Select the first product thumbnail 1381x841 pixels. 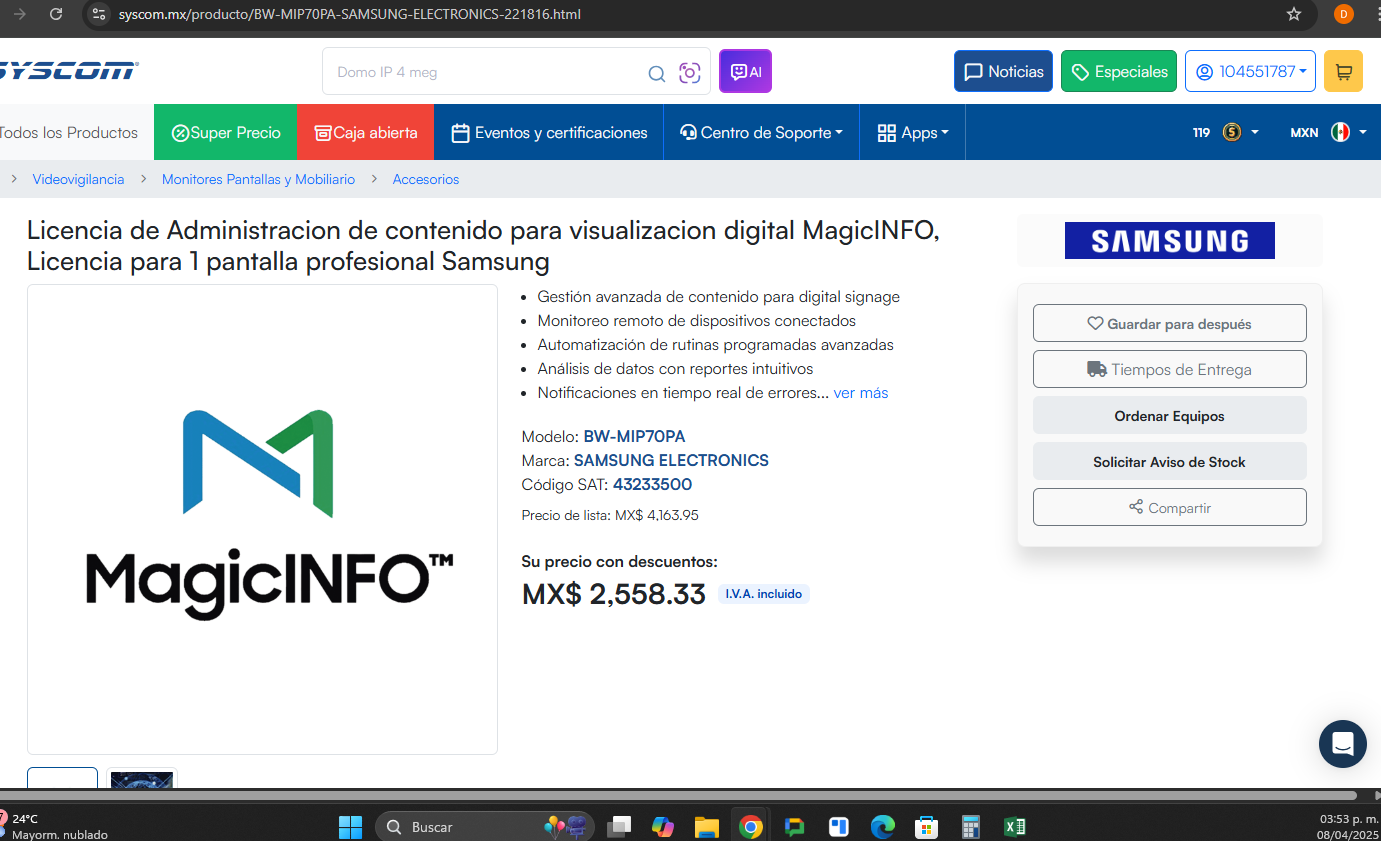click(62, 779)
